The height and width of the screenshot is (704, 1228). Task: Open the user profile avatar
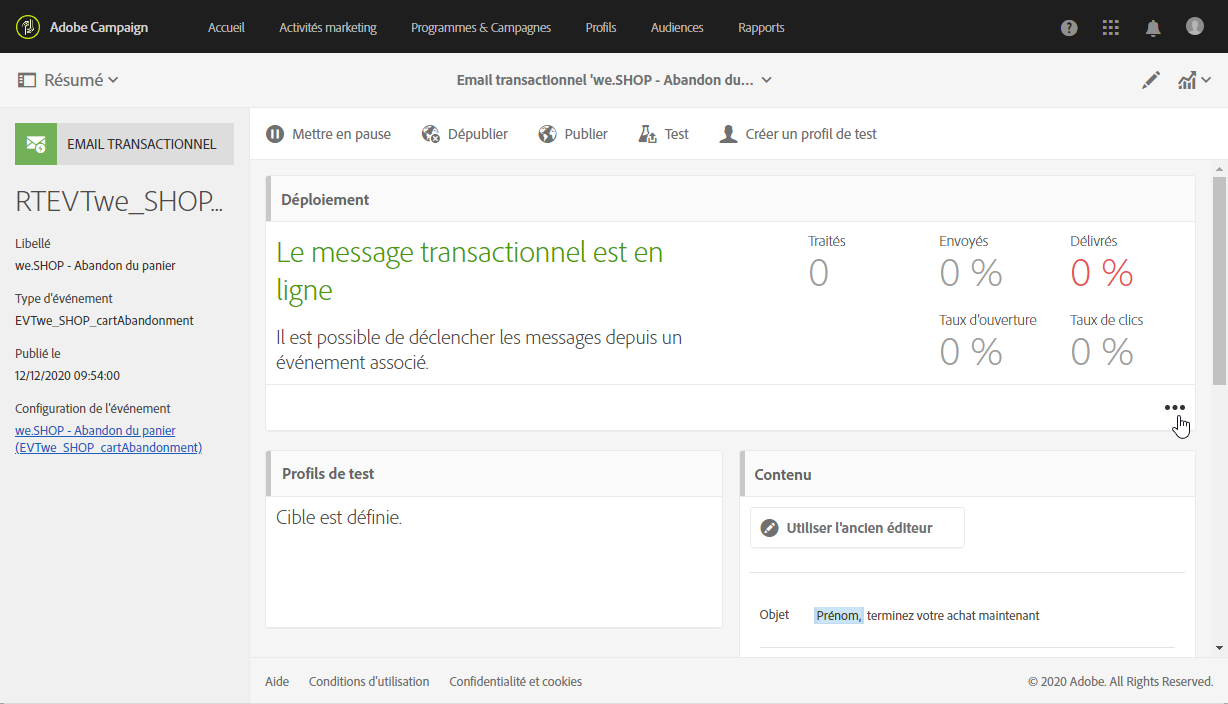(1195, 26)
